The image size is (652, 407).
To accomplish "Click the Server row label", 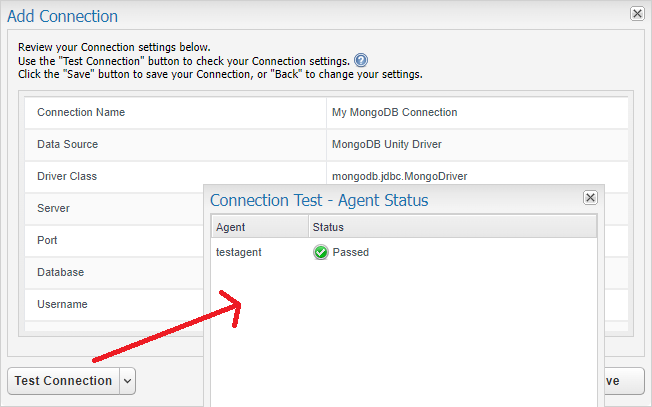I will coord(53,208).
